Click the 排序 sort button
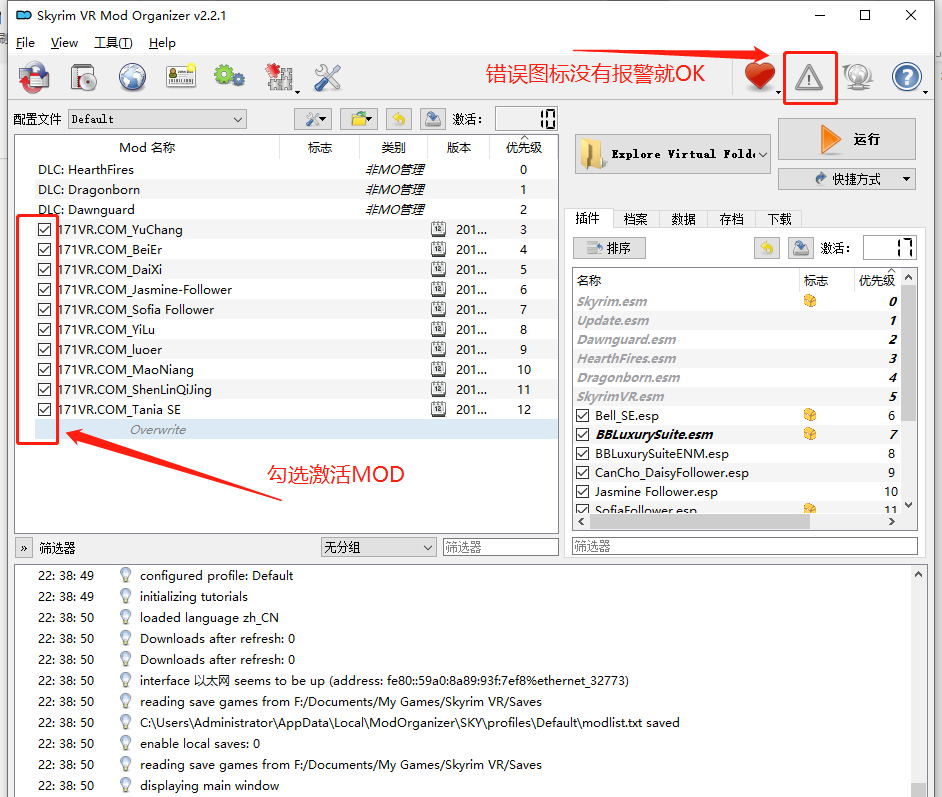The image size is (942, 797). [x=609, y=248]
